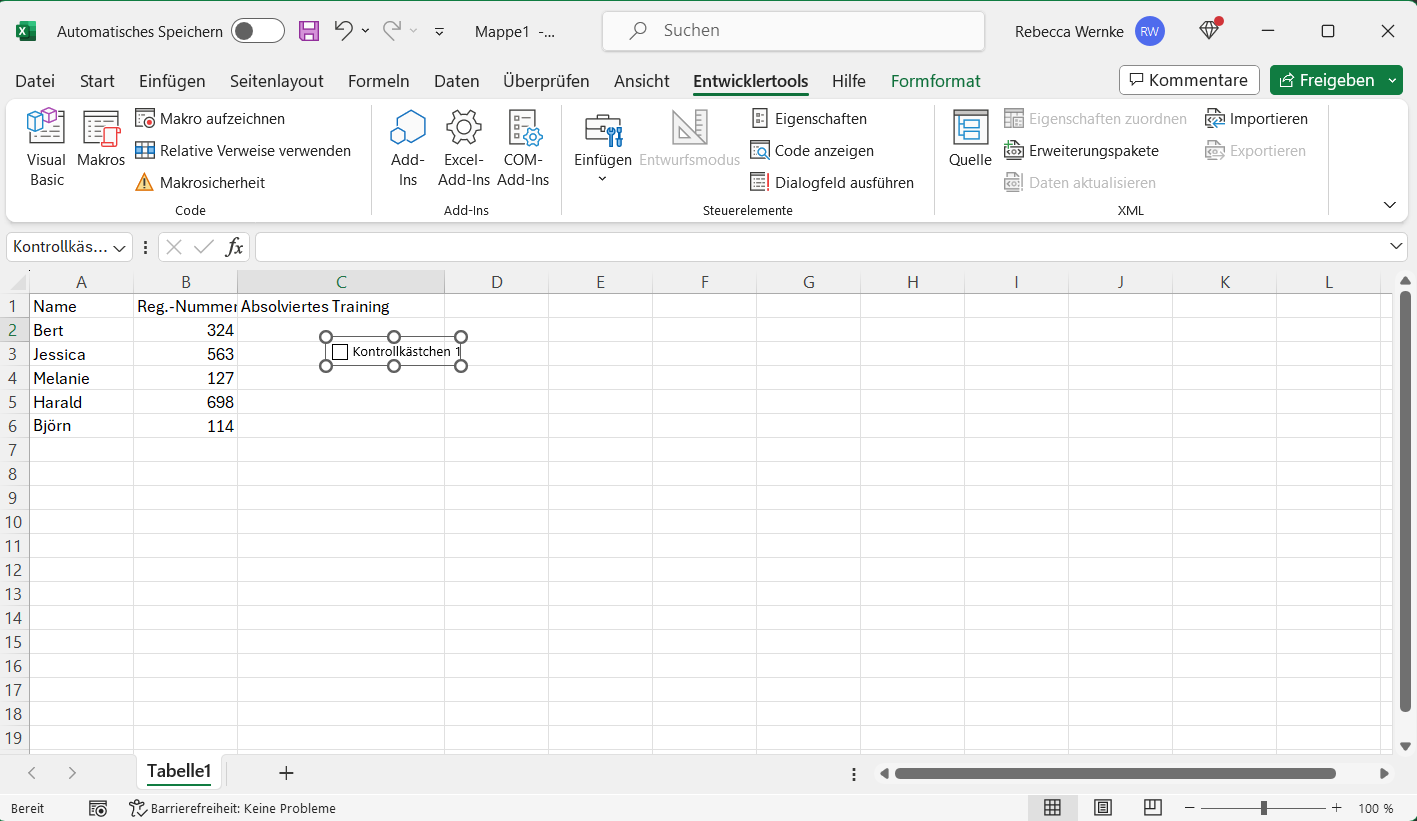
Task: Open the Visual Basic editor
Action: click(x=46, y=147)
